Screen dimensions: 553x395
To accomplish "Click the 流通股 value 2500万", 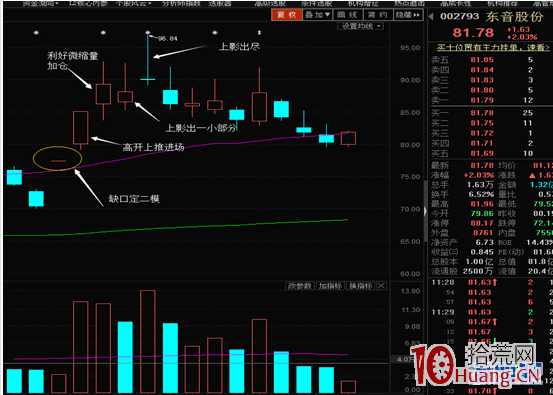I will coord(478,272).
